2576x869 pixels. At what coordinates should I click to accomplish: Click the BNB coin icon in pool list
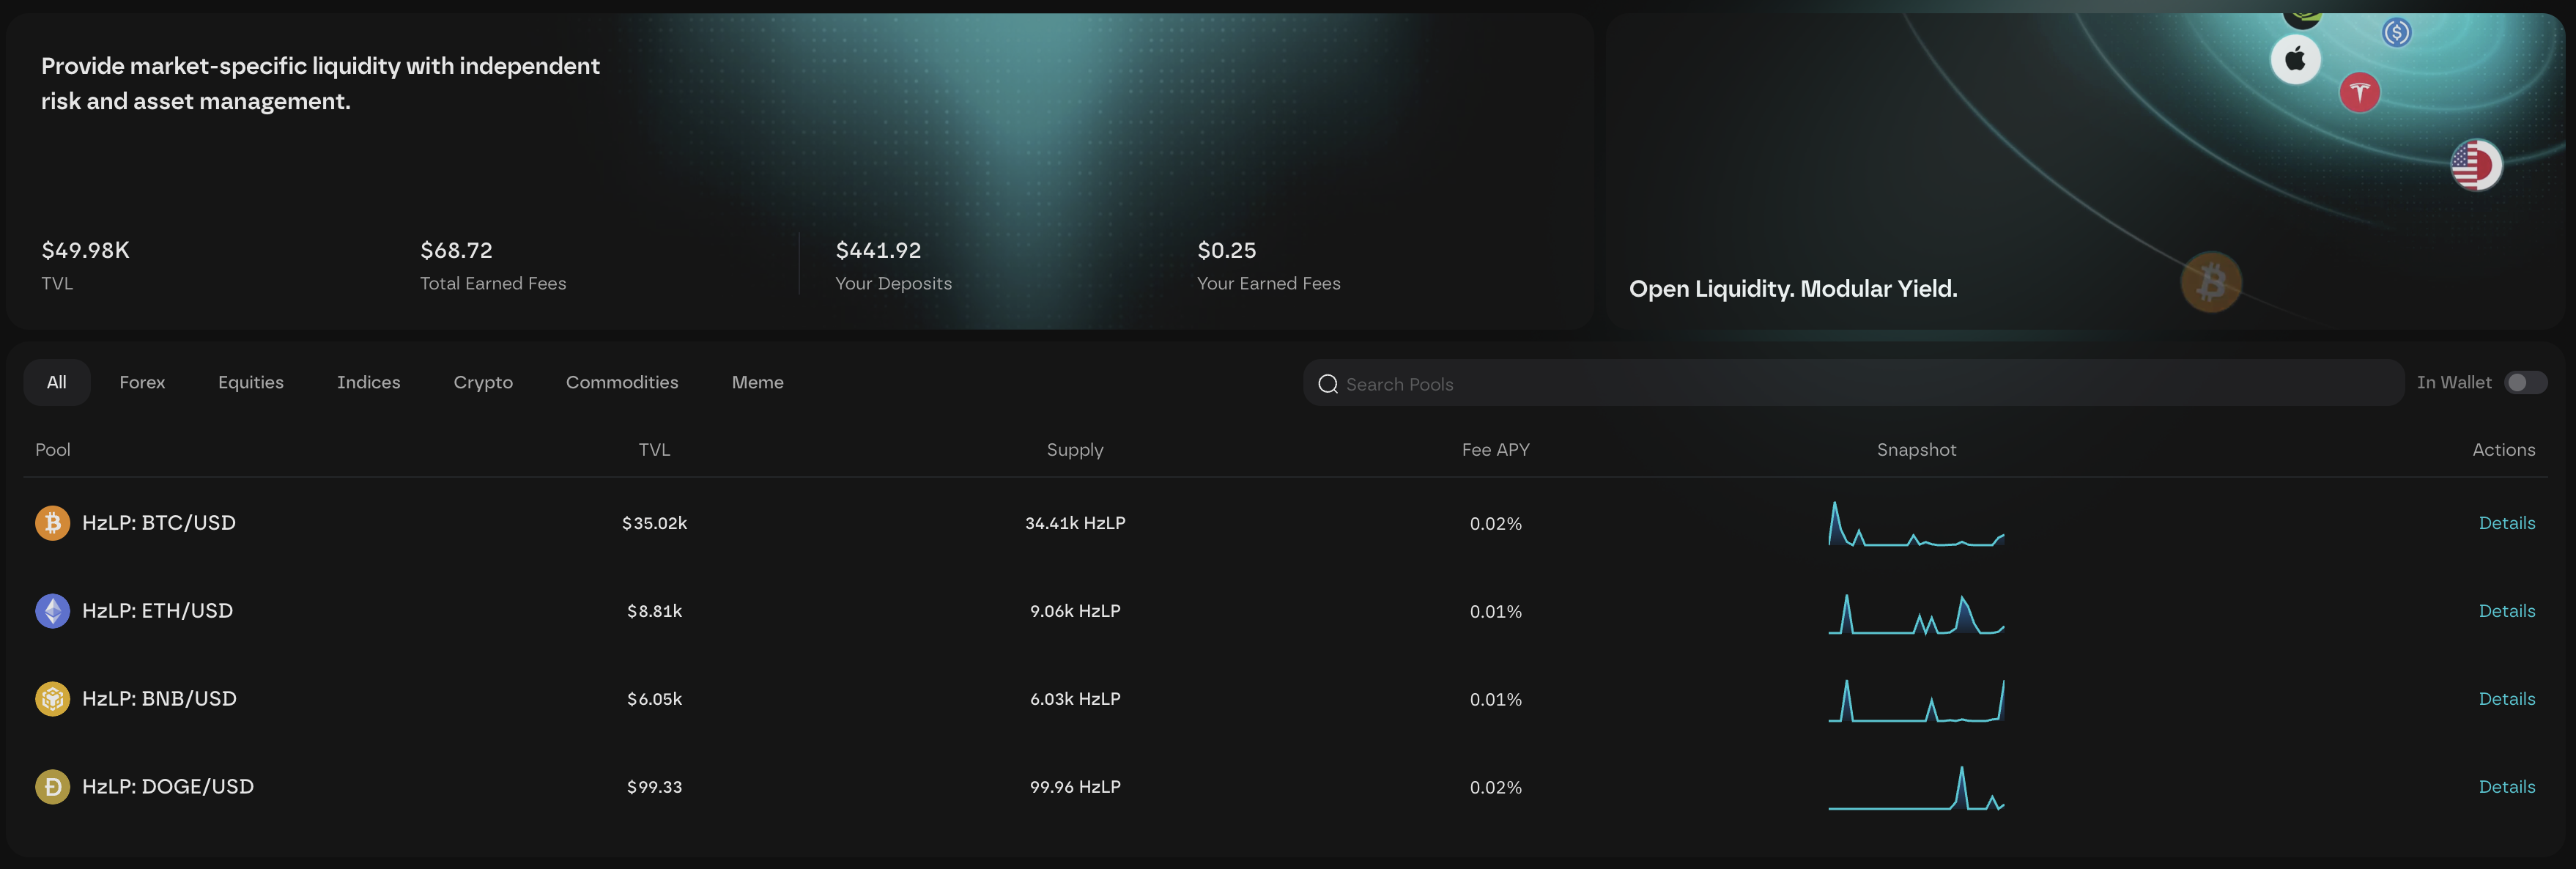[52, 699]
